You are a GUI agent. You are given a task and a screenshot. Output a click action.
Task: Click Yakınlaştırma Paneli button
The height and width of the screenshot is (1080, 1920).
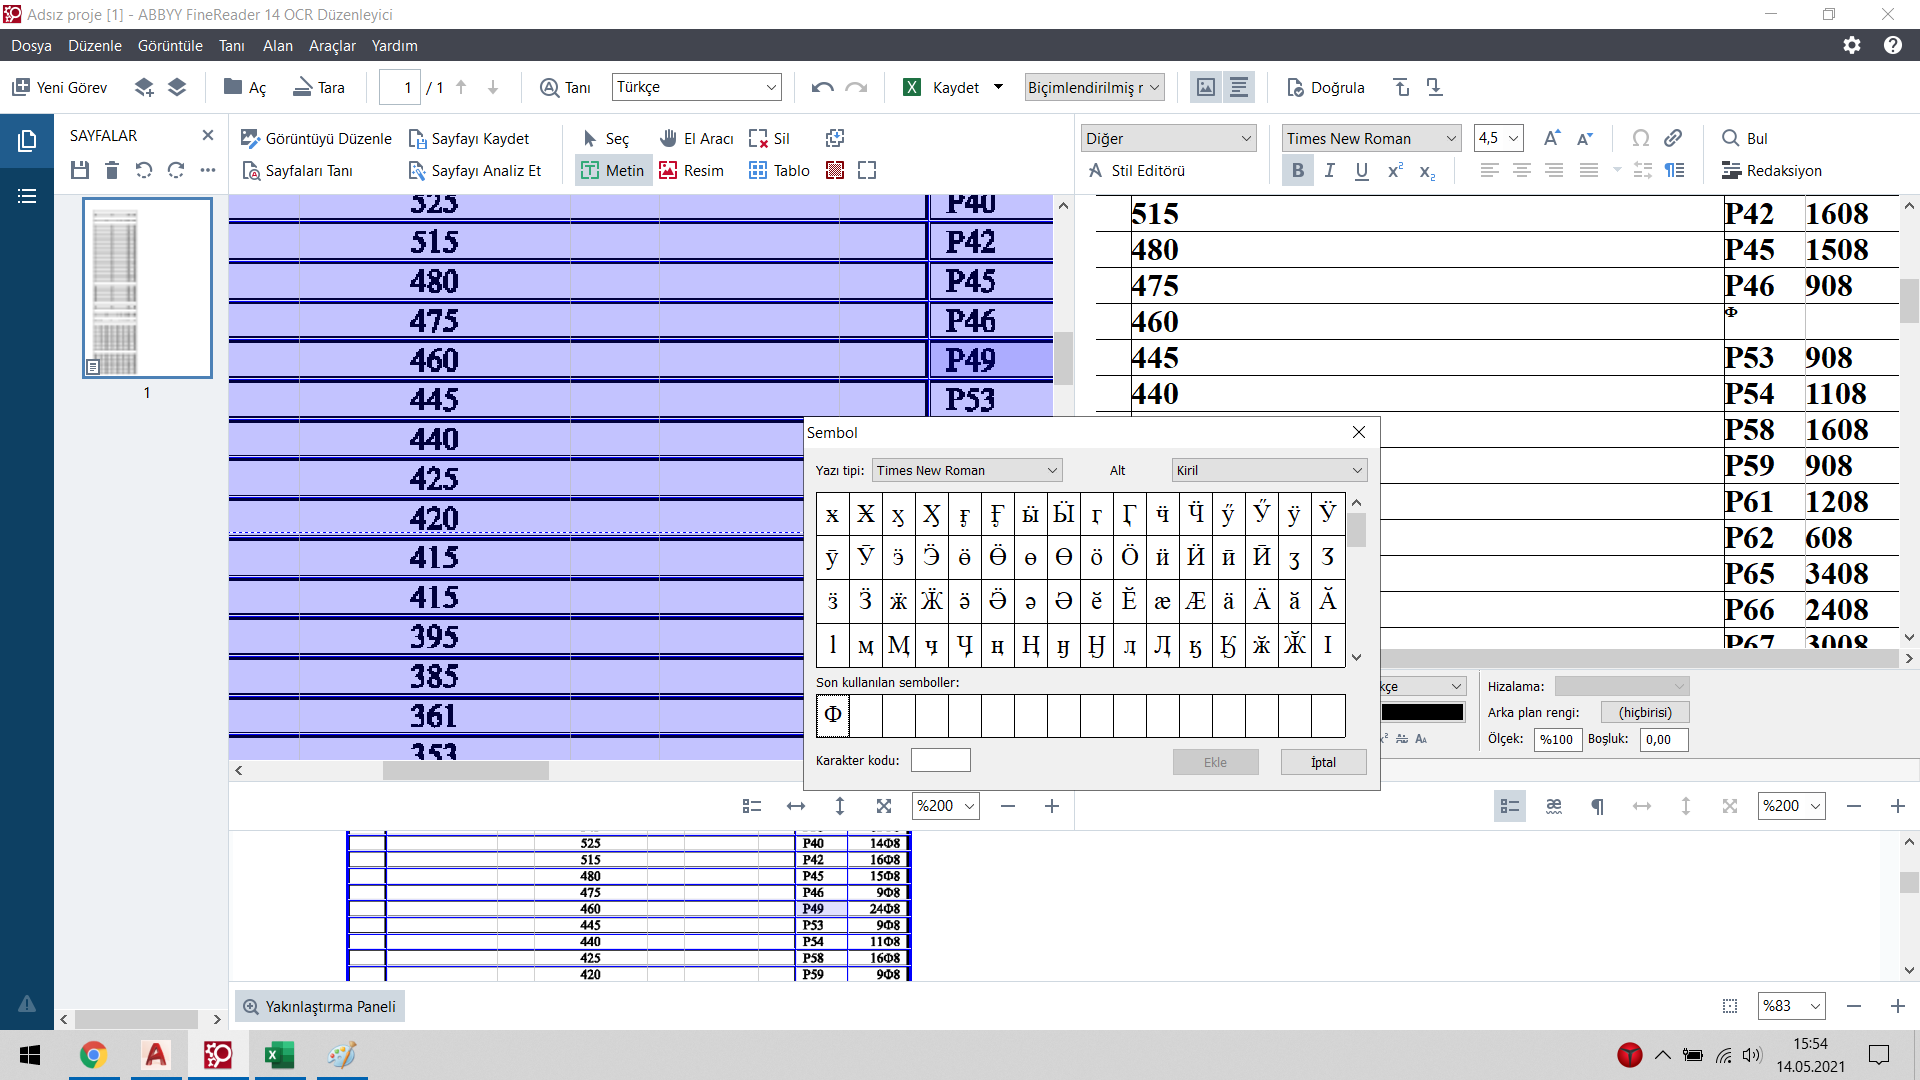pos(319,1007)
